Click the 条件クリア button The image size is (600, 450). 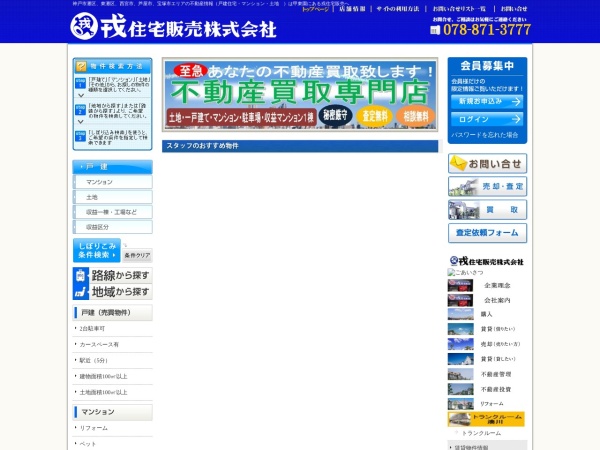[x=137, y=255]
